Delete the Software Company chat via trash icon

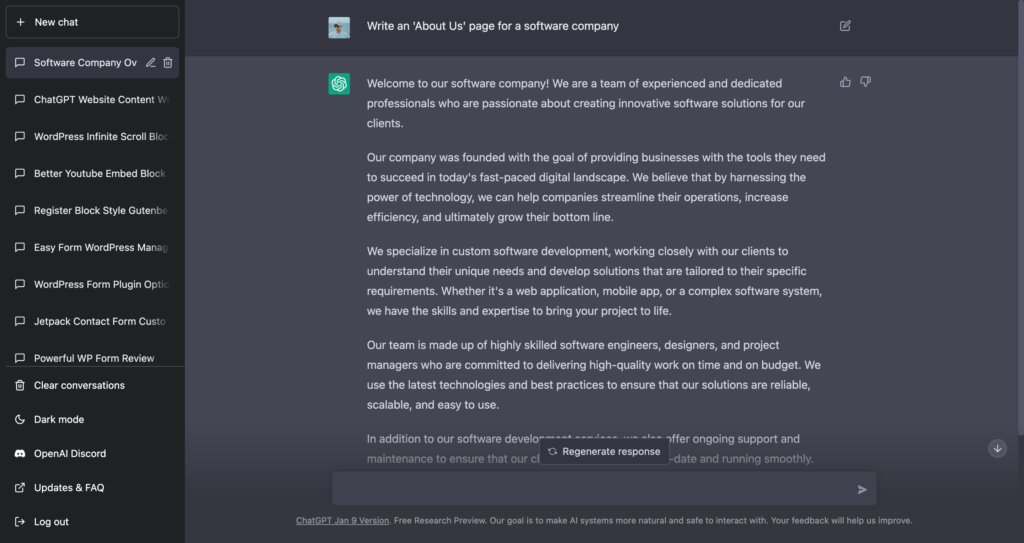pos(168,63)
